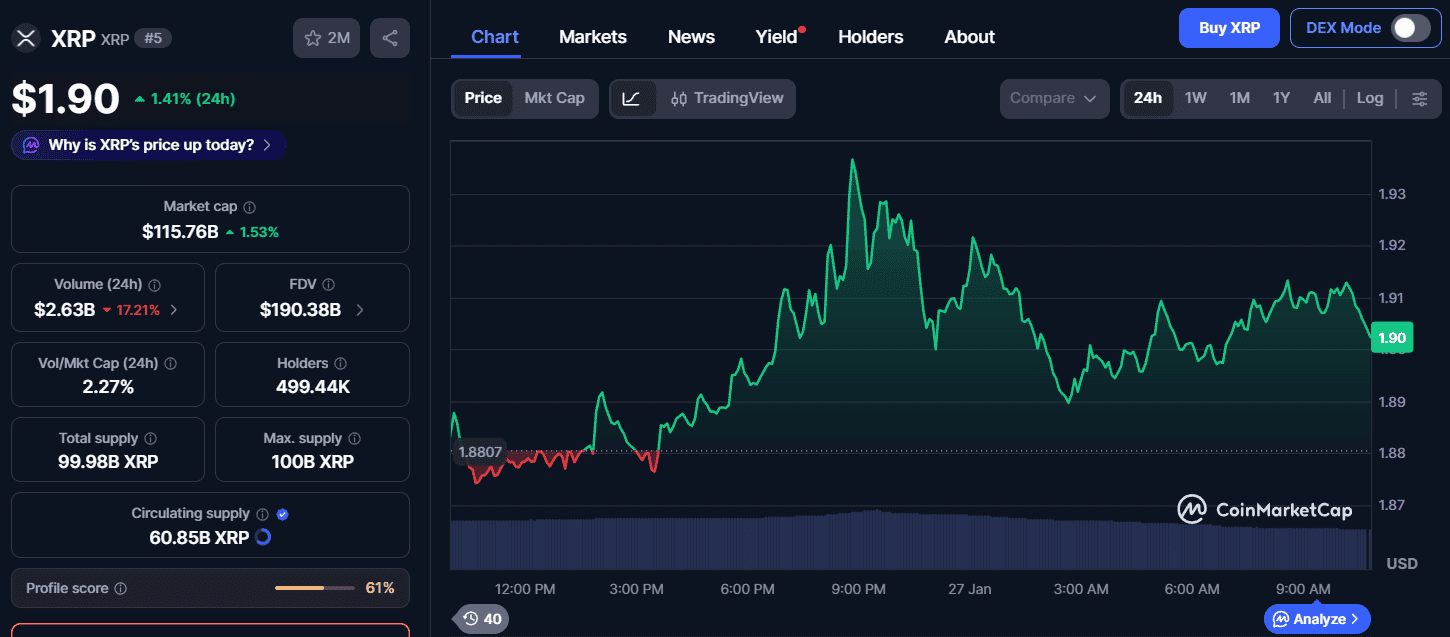Open the chart settings sliders icon
Screen dimensions: 1450x637
[1419, 98]
